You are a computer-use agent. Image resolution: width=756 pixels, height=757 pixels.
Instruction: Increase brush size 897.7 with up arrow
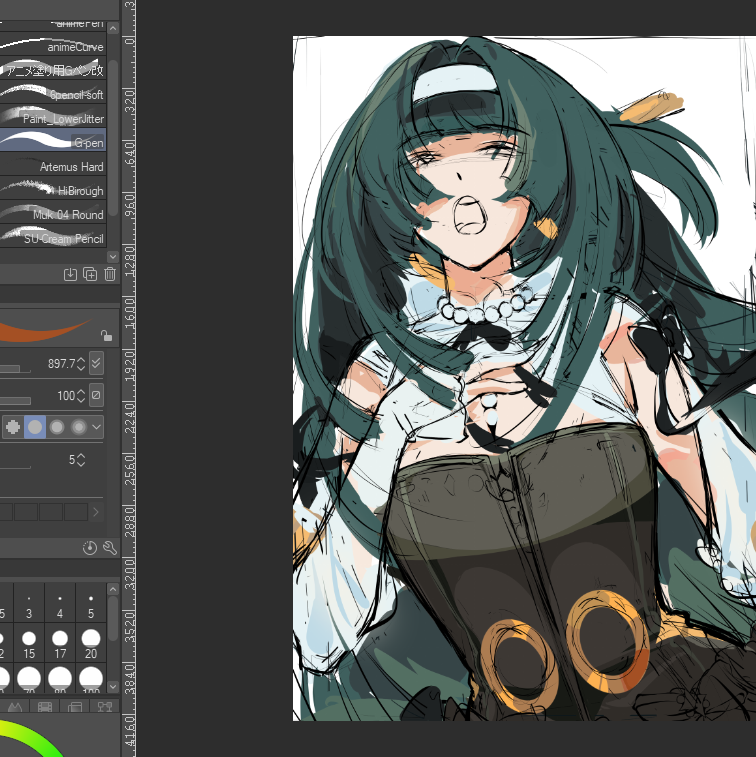point(81,360)
